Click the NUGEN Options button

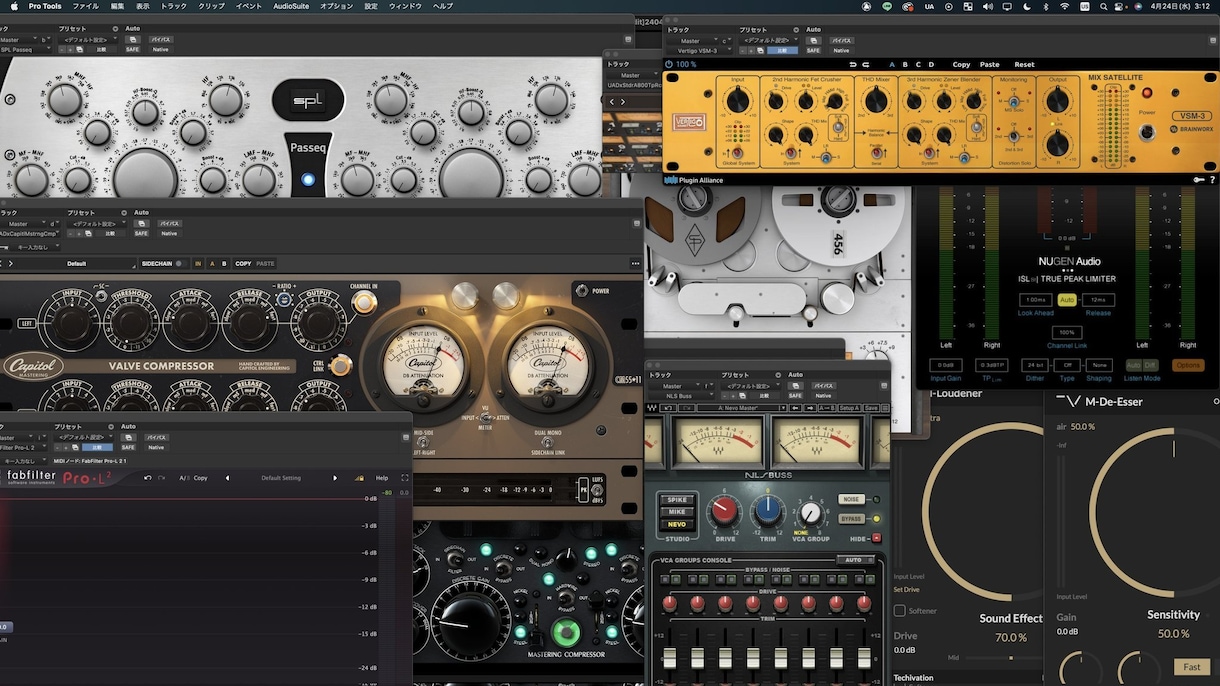coord(1188,366)
